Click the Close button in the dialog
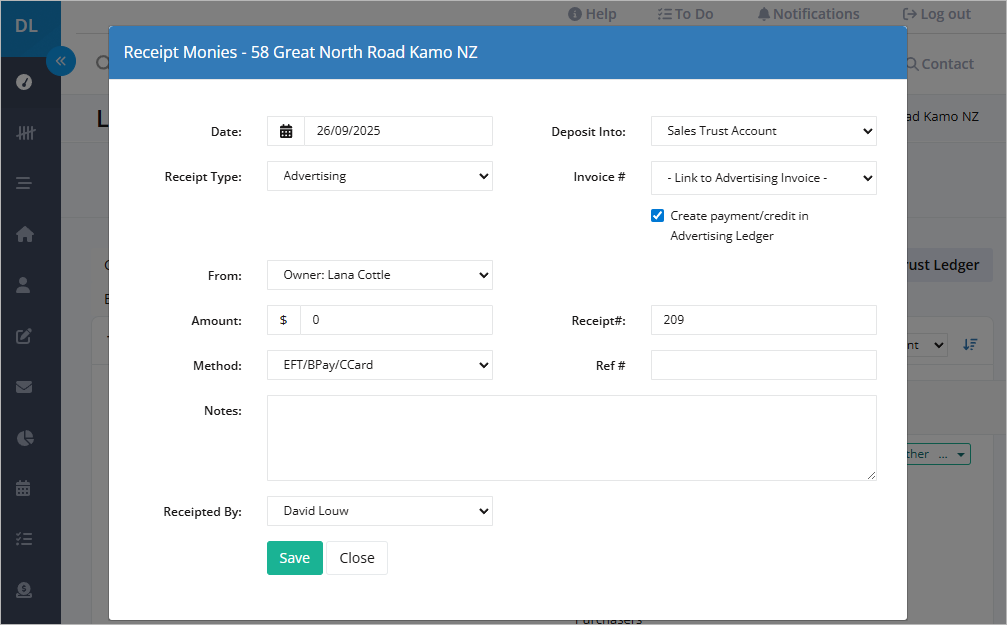The height and width of the screenshot is (625, 1007). (x=357, y=558)
